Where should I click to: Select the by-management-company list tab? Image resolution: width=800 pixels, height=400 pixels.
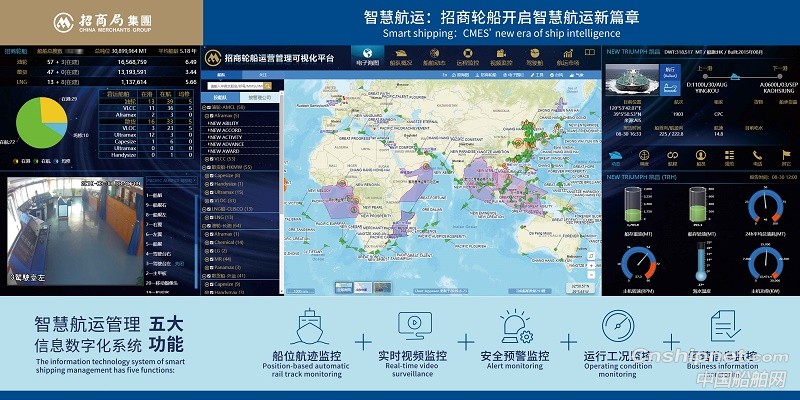click(x=259, y=97)
